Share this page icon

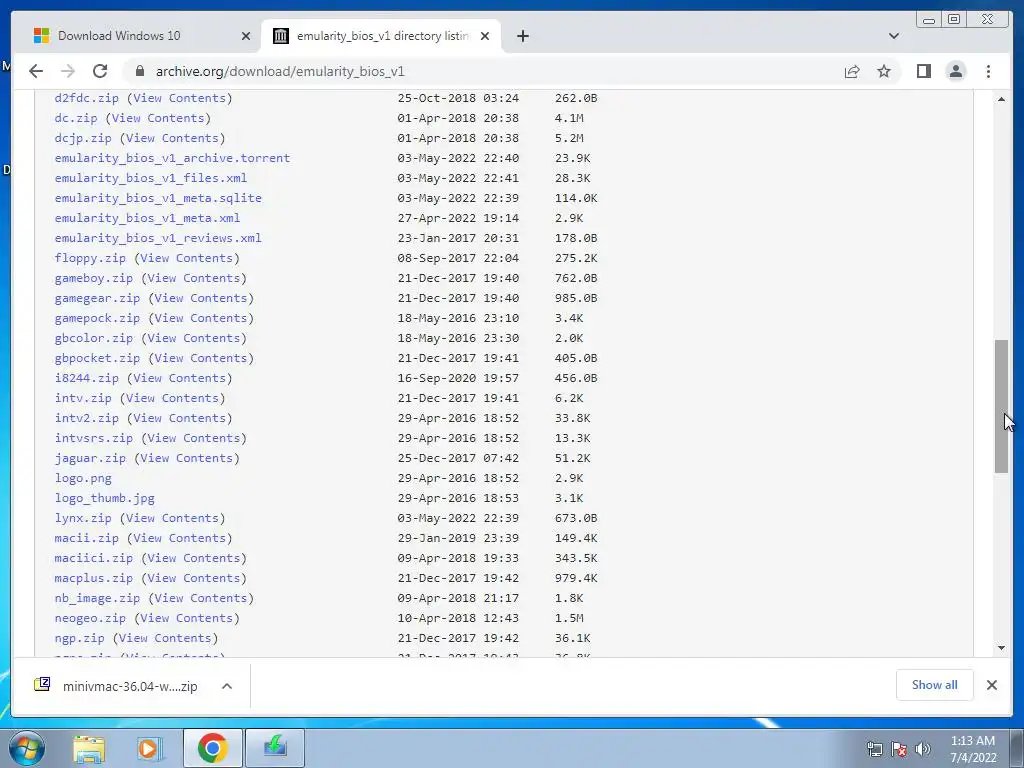tap(852, 71)
